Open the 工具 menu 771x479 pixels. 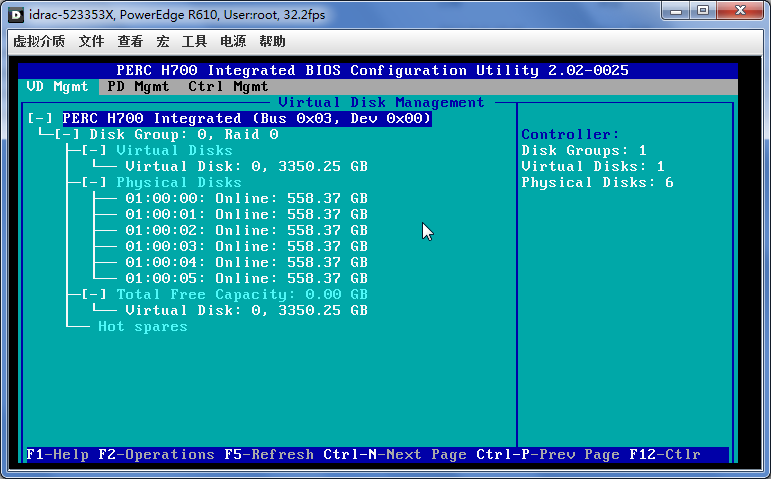click(194, 41)
